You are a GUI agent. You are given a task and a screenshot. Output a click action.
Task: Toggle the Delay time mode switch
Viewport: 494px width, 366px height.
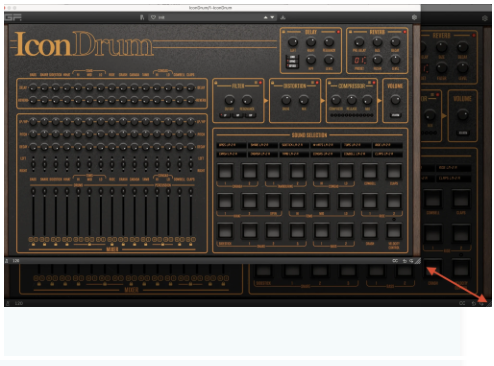point(292,62)
